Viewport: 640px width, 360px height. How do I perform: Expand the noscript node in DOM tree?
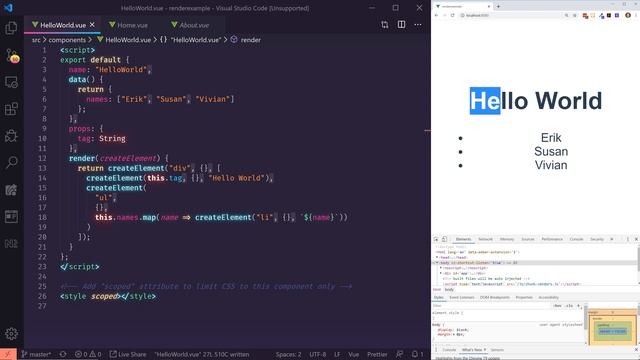tap(441, 268)
